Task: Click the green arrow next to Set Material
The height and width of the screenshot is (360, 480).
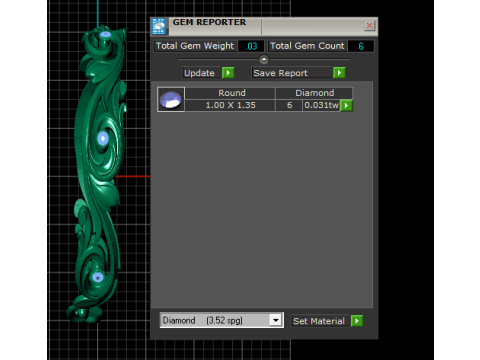Action: click(x=357, y=321)
